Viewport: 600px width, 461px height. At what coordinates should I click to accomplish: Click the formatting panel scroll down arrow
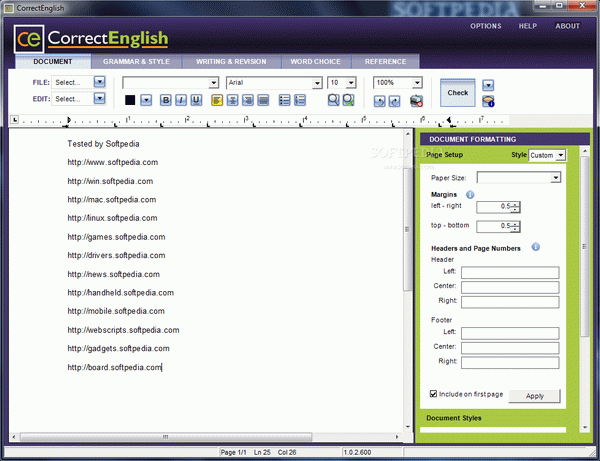coord(585,427)
